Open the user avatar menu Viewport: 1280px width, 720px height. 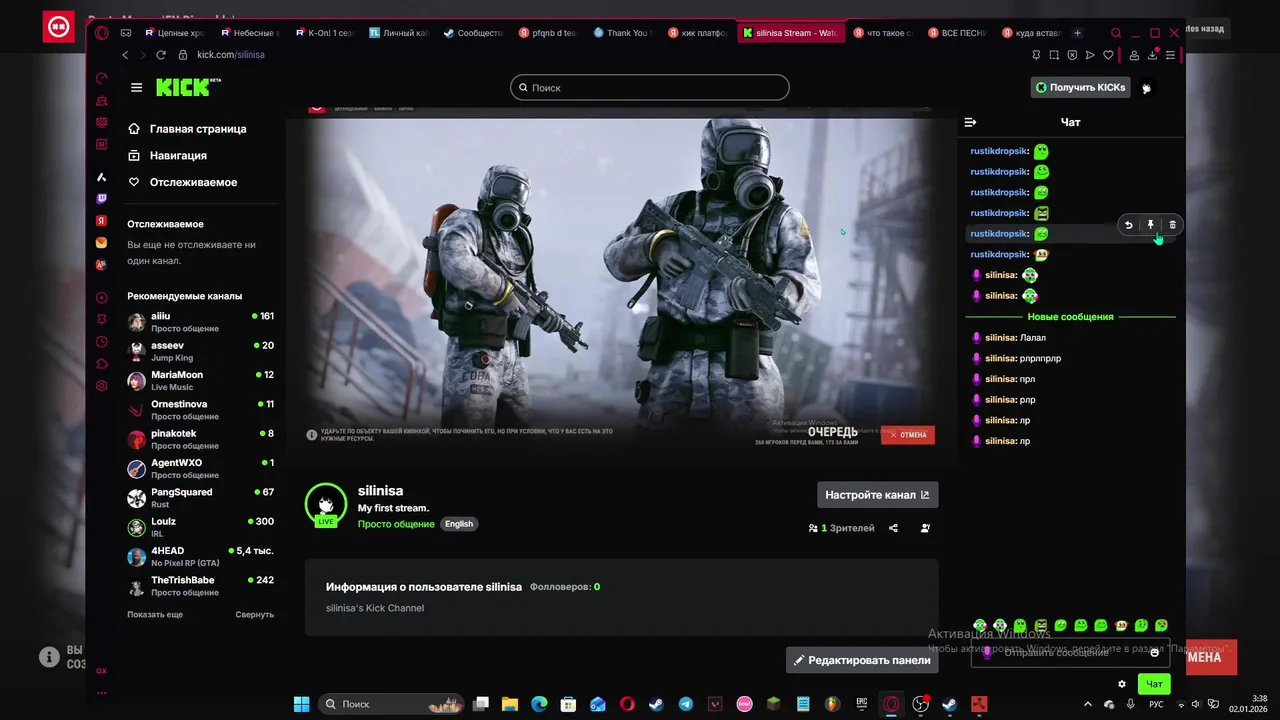pyautogui.click(x=1146, y=88)
